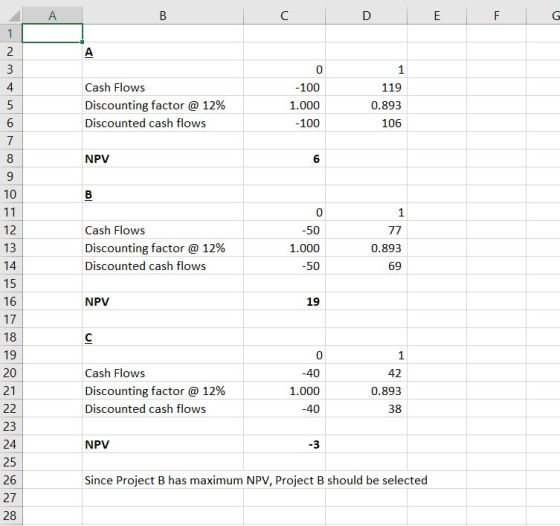Click period 1 cell in row 11

point(366,212)
